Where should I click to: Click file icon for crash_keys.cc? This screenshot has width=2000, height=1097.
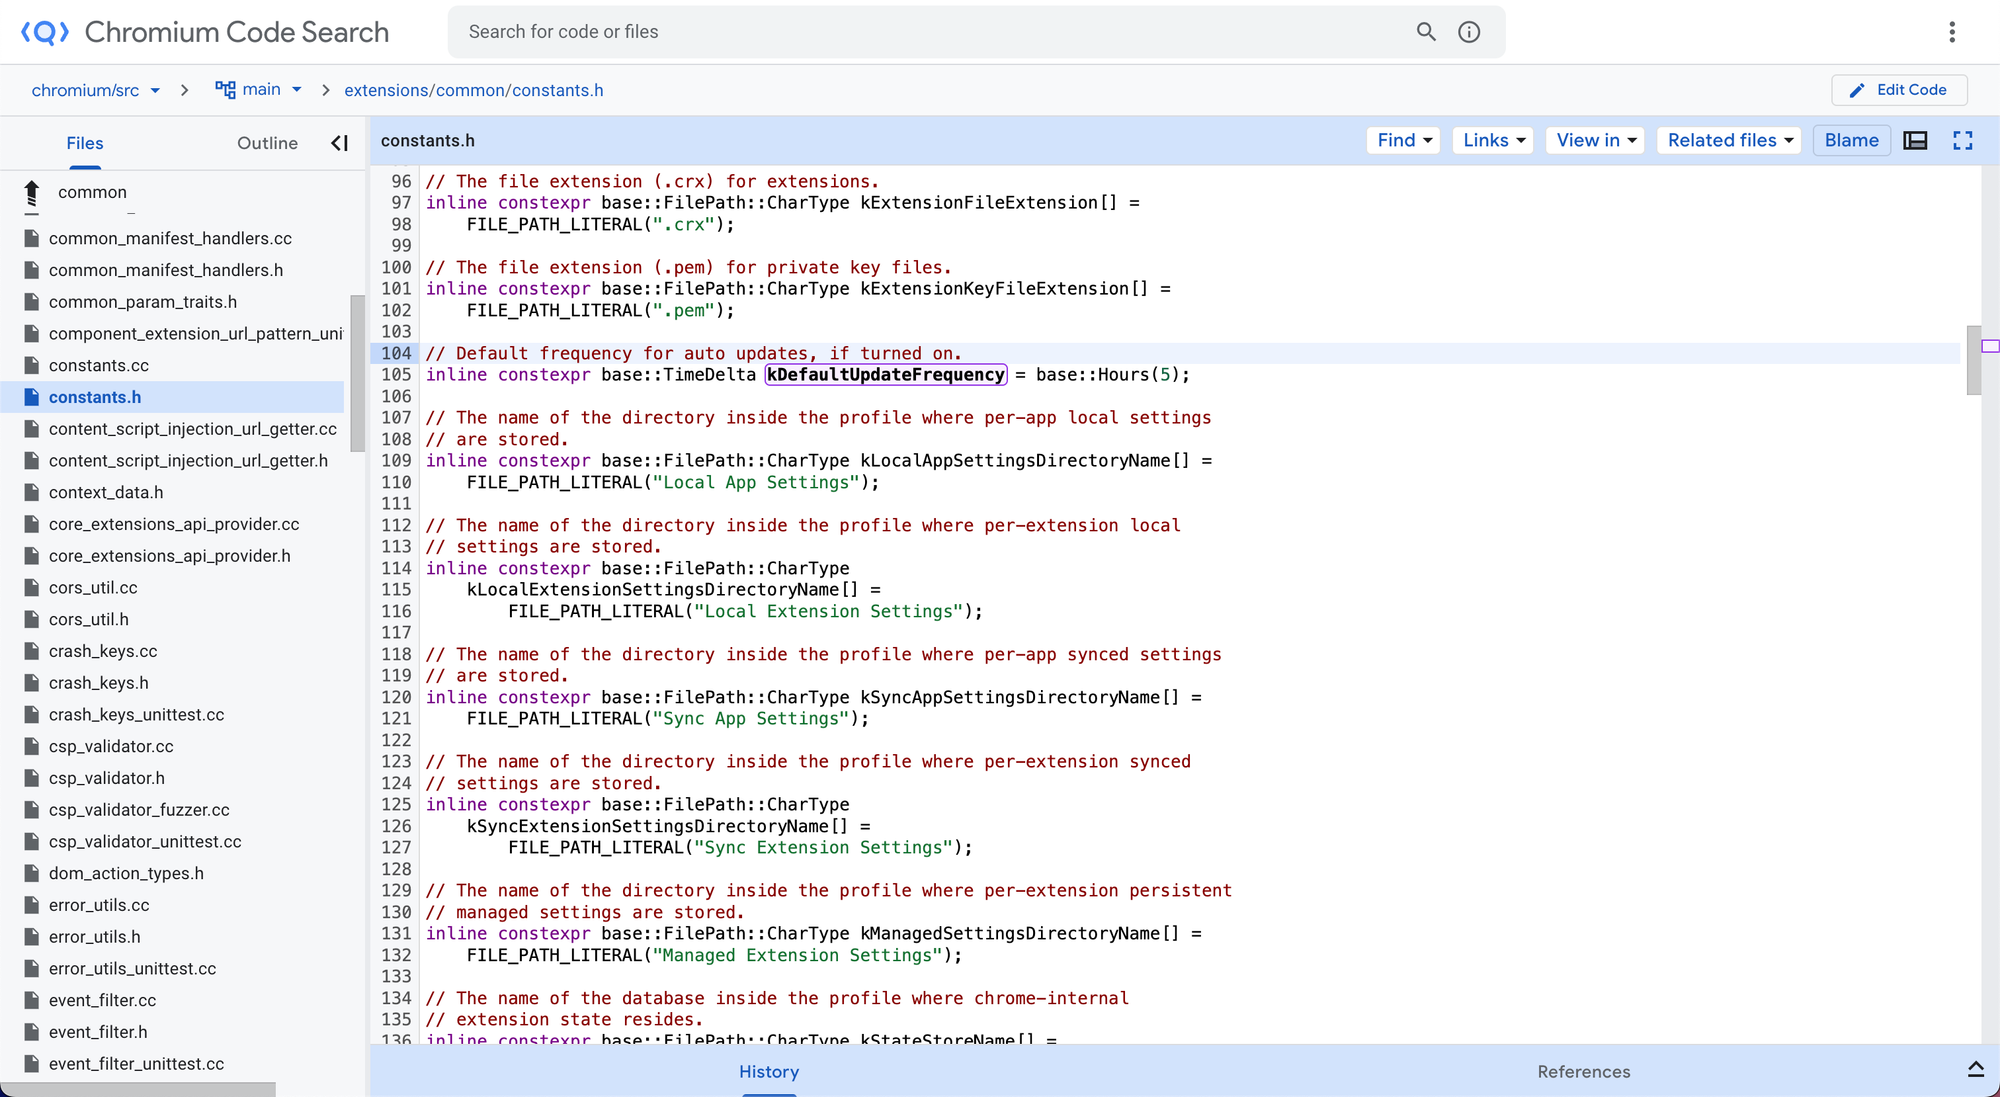[x=32, y=651]
